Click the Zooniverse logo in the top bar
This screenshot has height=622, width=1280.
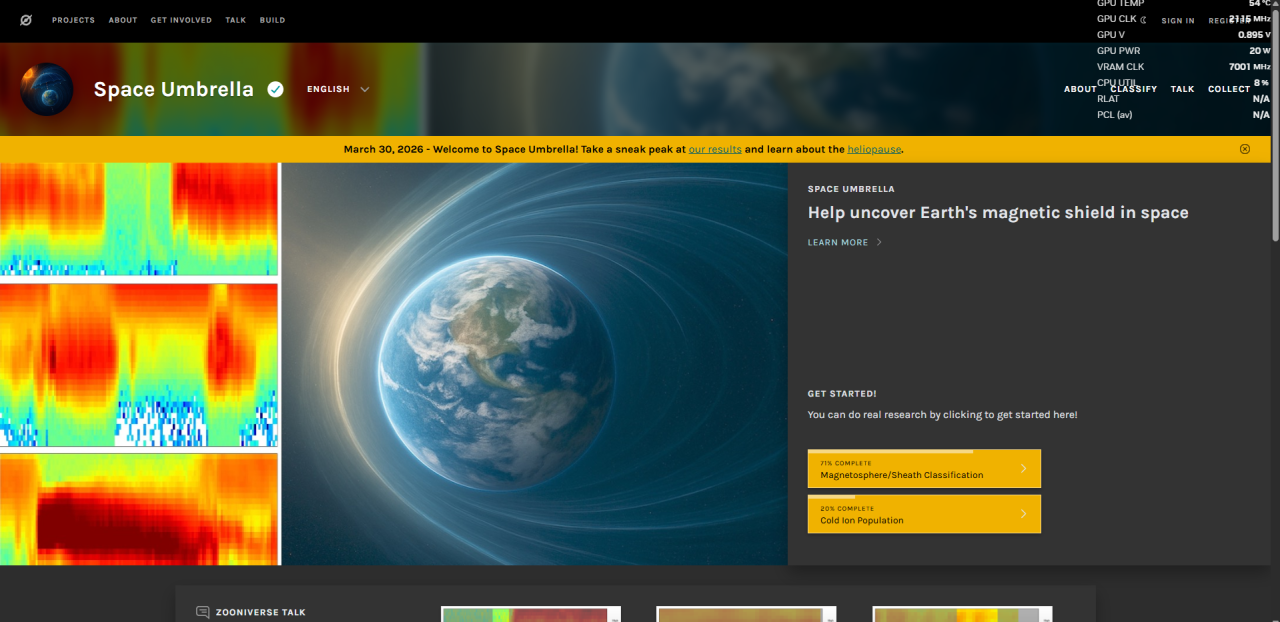point(26,20)
